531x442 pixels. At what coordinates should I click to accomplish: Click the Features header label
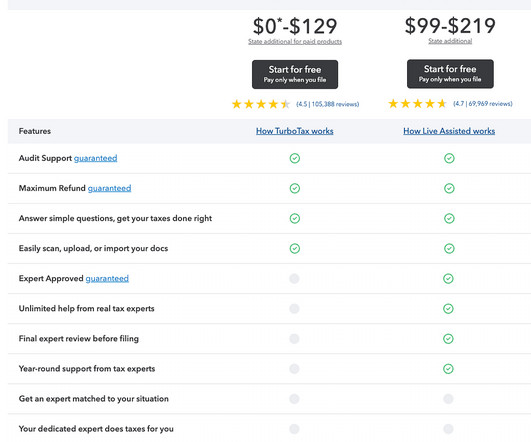coord(35,131)
